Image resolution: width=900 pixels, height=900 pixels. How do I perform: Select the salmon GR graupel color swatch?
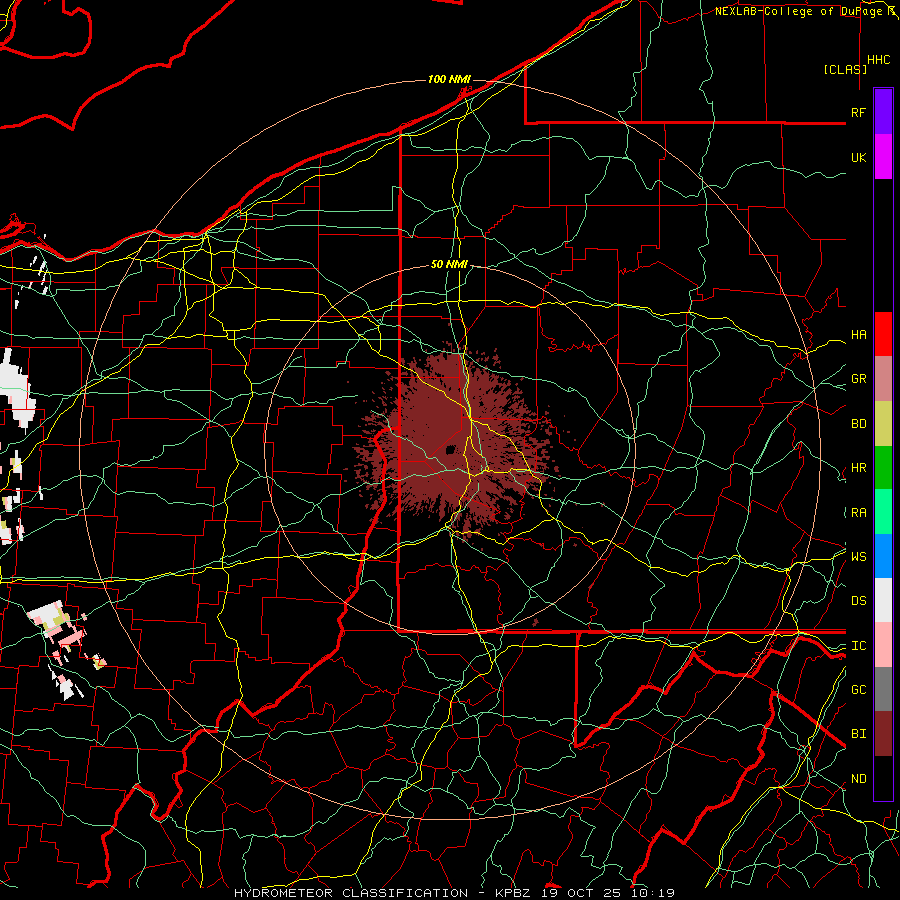point(883,379)
